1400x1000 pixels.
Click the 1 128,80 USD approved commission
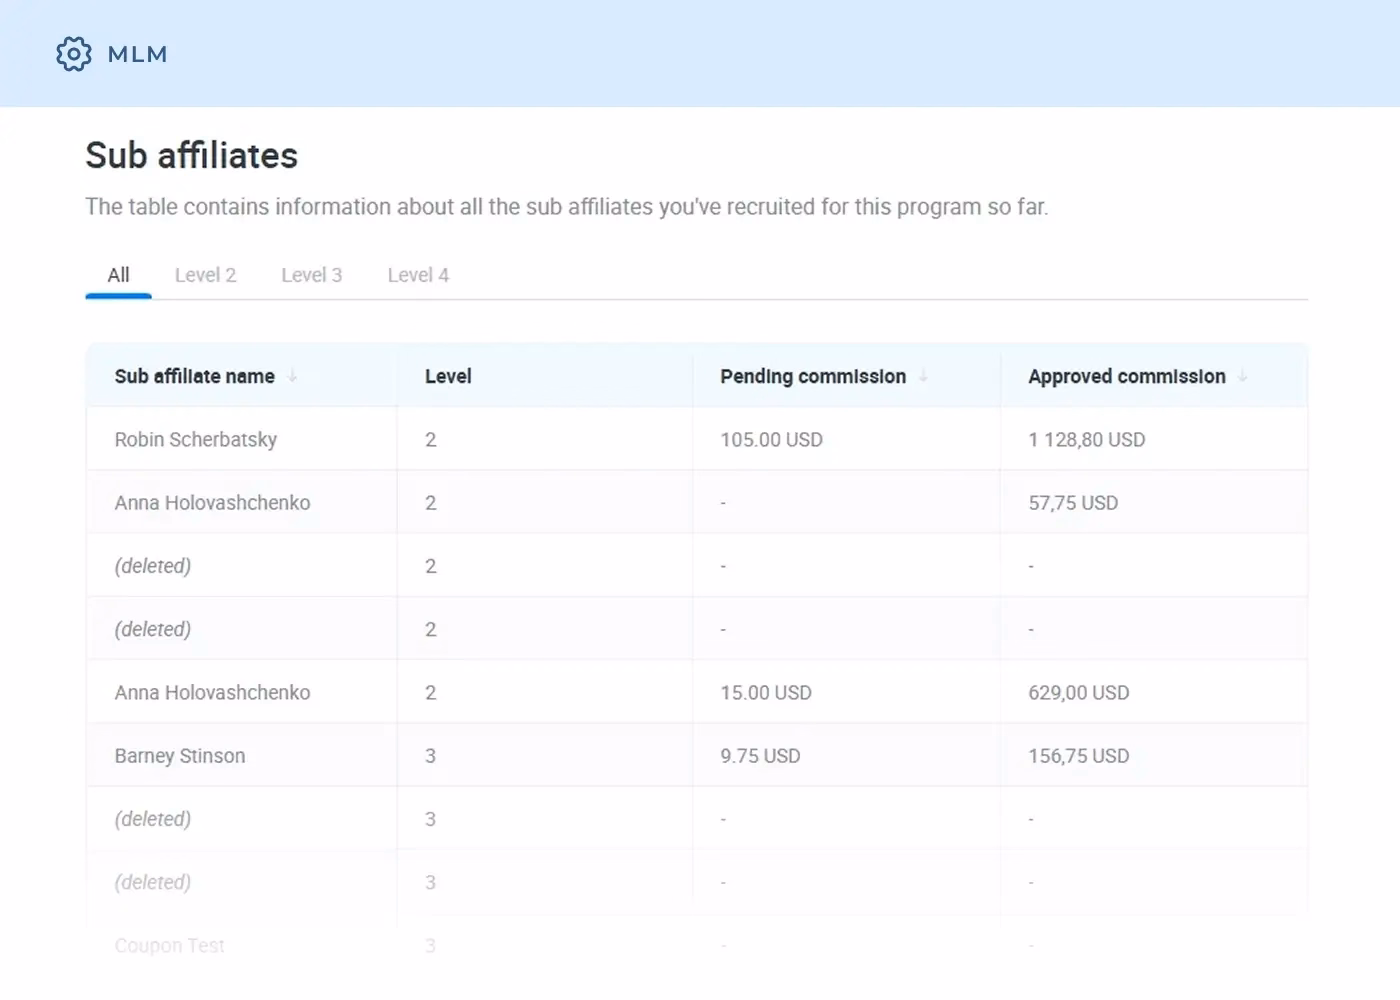1086,440
